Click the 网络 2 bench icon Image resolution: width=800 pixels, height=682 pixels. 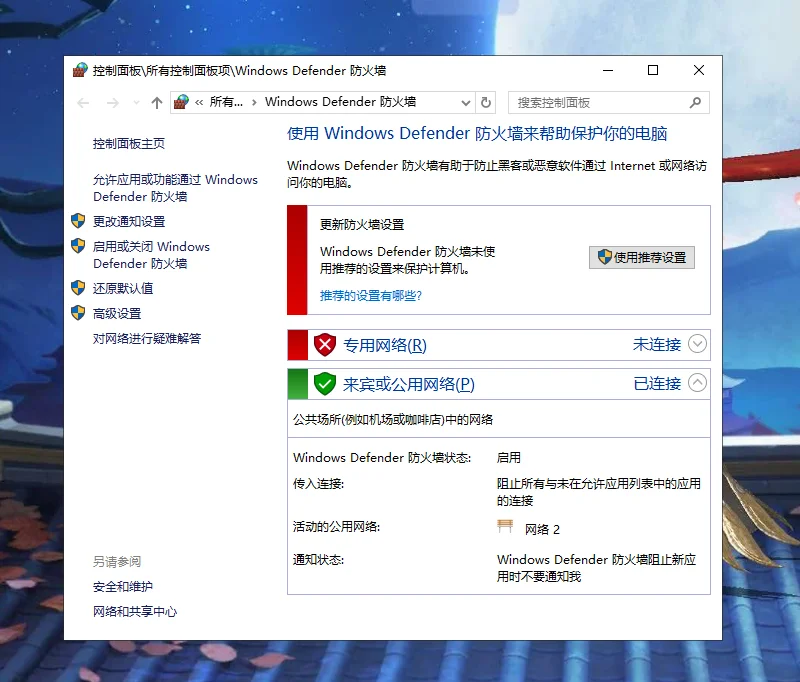(505, 526)
